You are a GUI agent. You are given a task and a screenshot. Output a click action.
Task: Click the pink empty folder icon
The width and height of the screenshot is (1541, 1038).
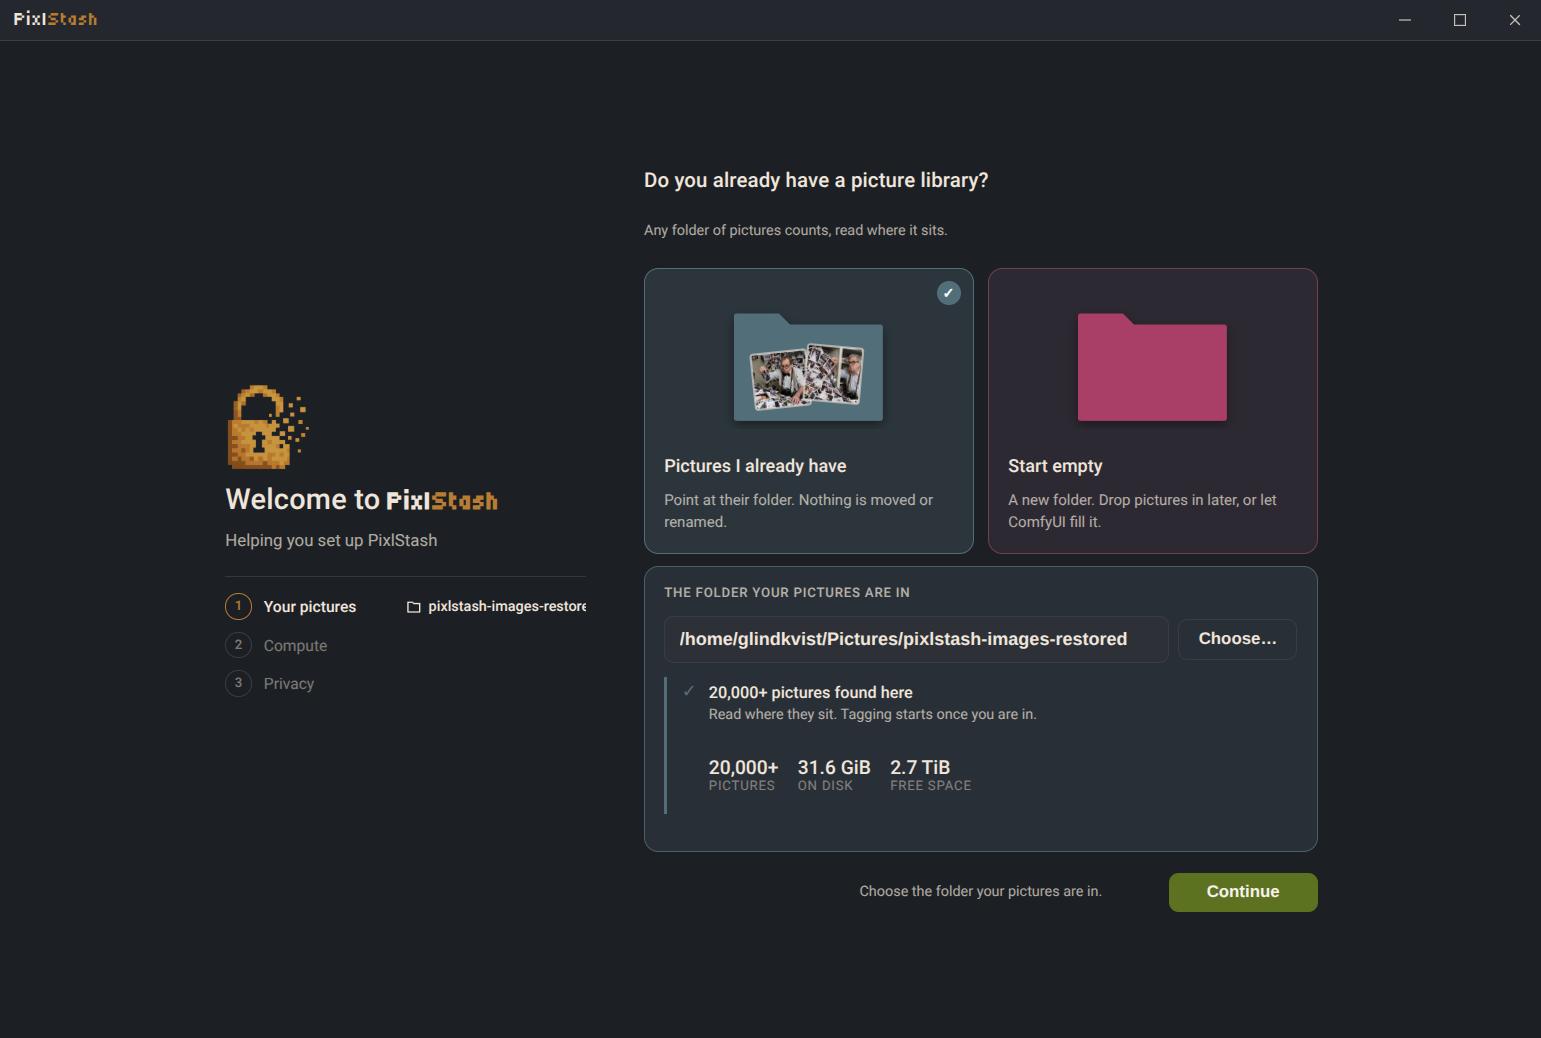pos(1152,367)
